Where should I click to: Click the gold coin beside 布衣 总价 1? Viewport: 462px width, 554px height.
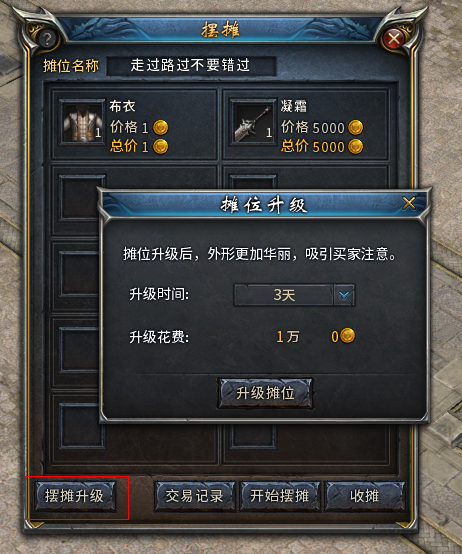tap(160, 146)
